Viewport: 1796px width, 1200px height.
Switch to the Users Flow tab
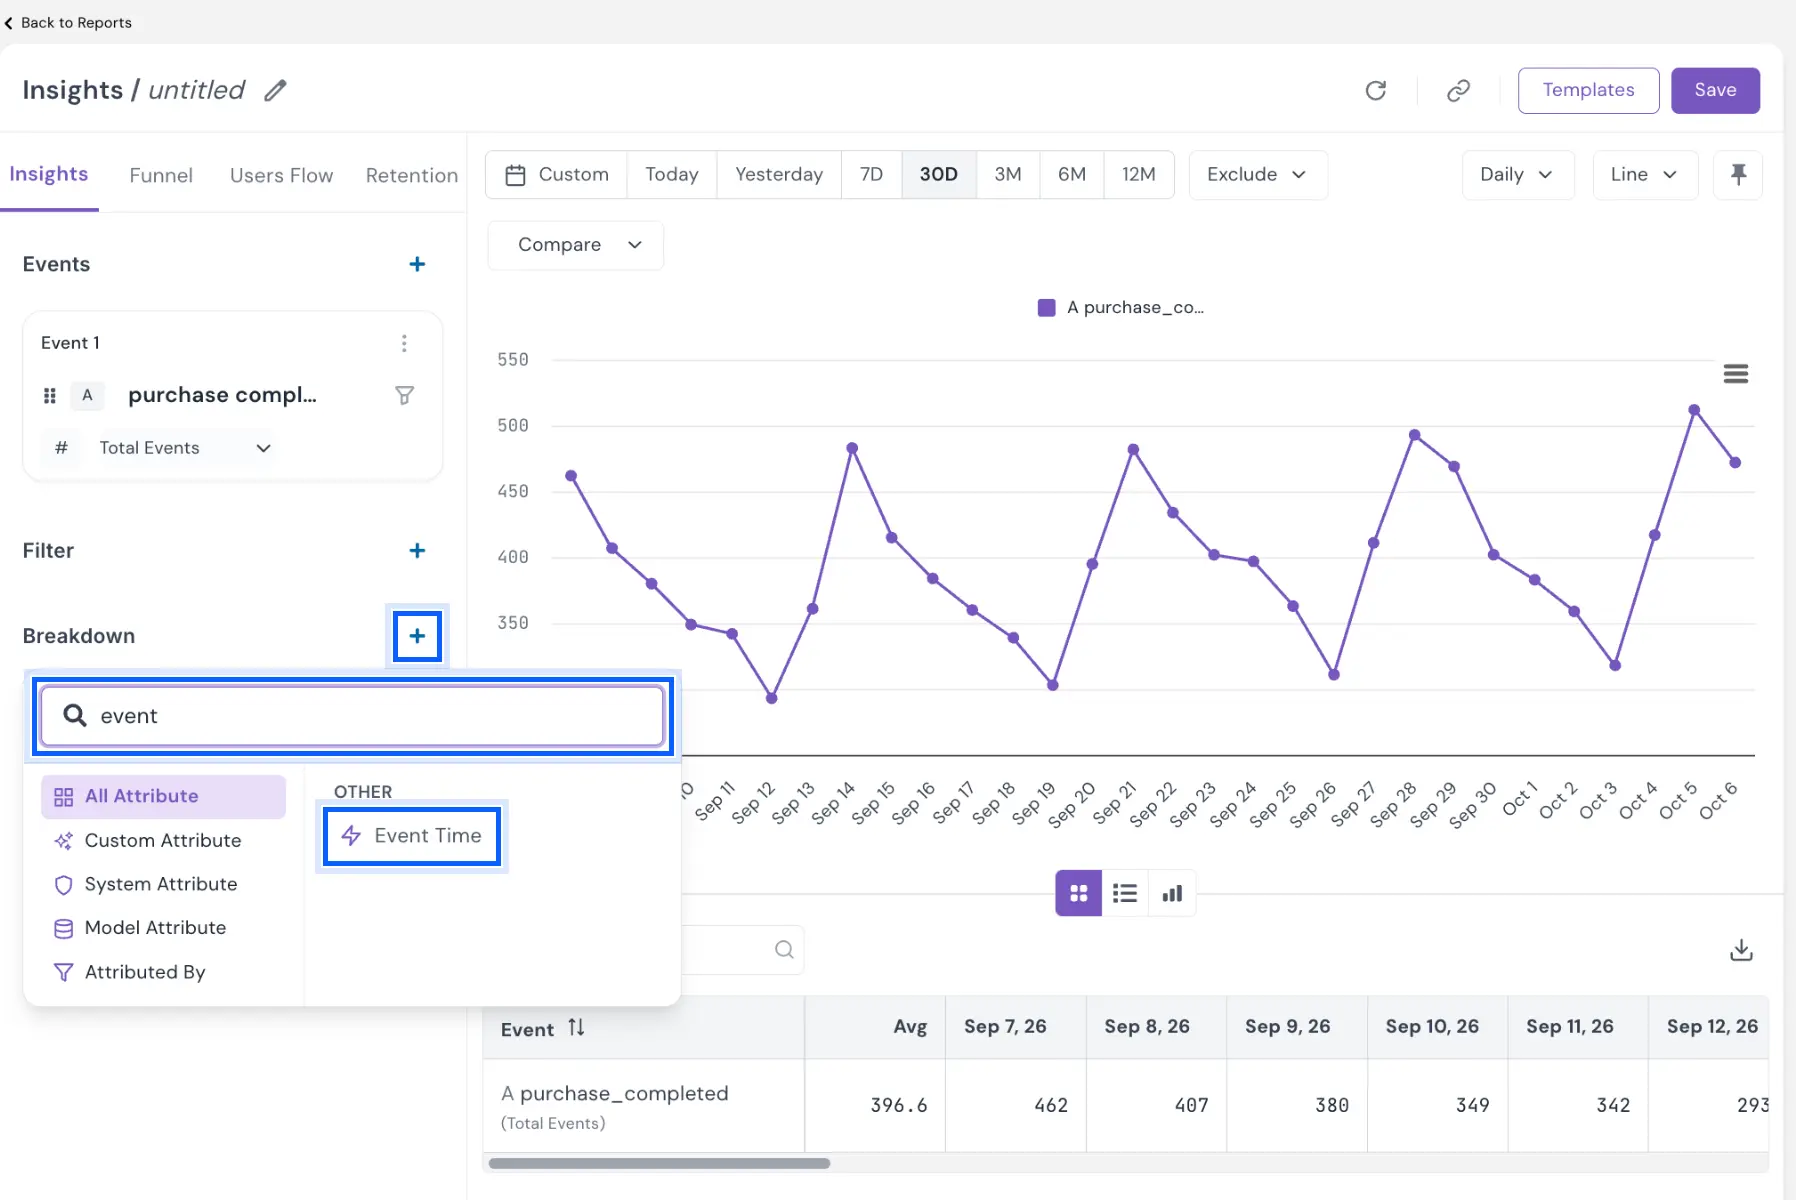tap(281, 176)
